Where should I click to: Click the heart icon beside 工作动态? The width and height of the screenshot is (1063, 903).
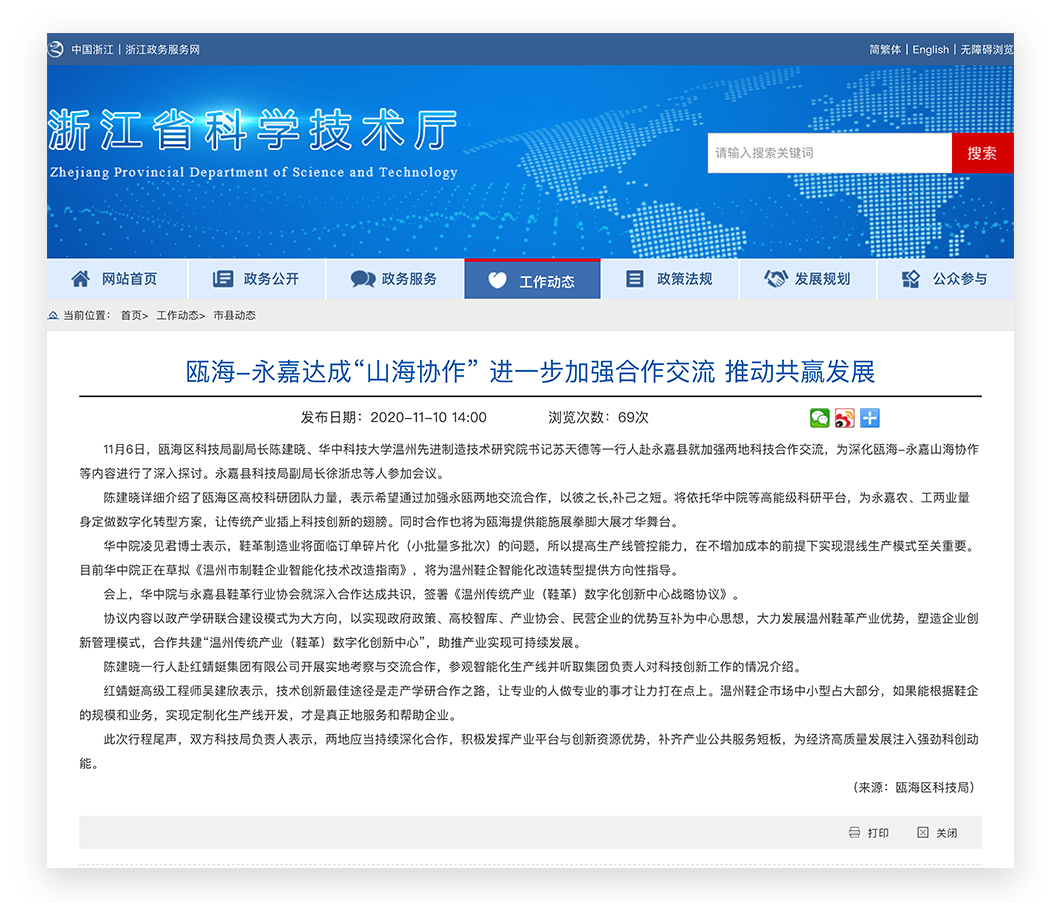tap(498, 280)
